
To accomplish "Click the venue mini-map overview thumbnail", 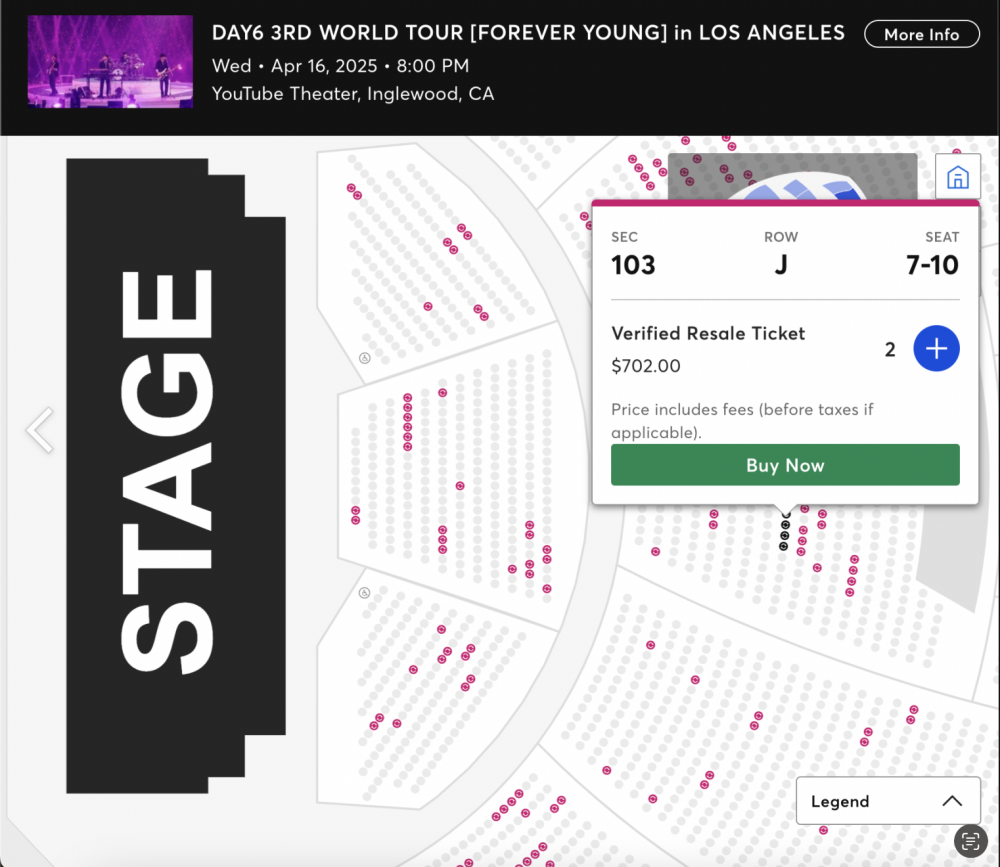I will 792,177.
